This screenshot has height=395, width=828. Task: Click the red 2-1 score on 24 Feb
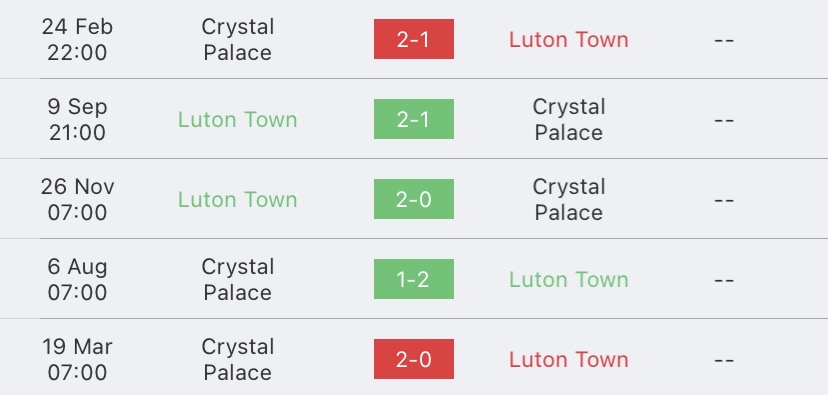pos(413,39)
